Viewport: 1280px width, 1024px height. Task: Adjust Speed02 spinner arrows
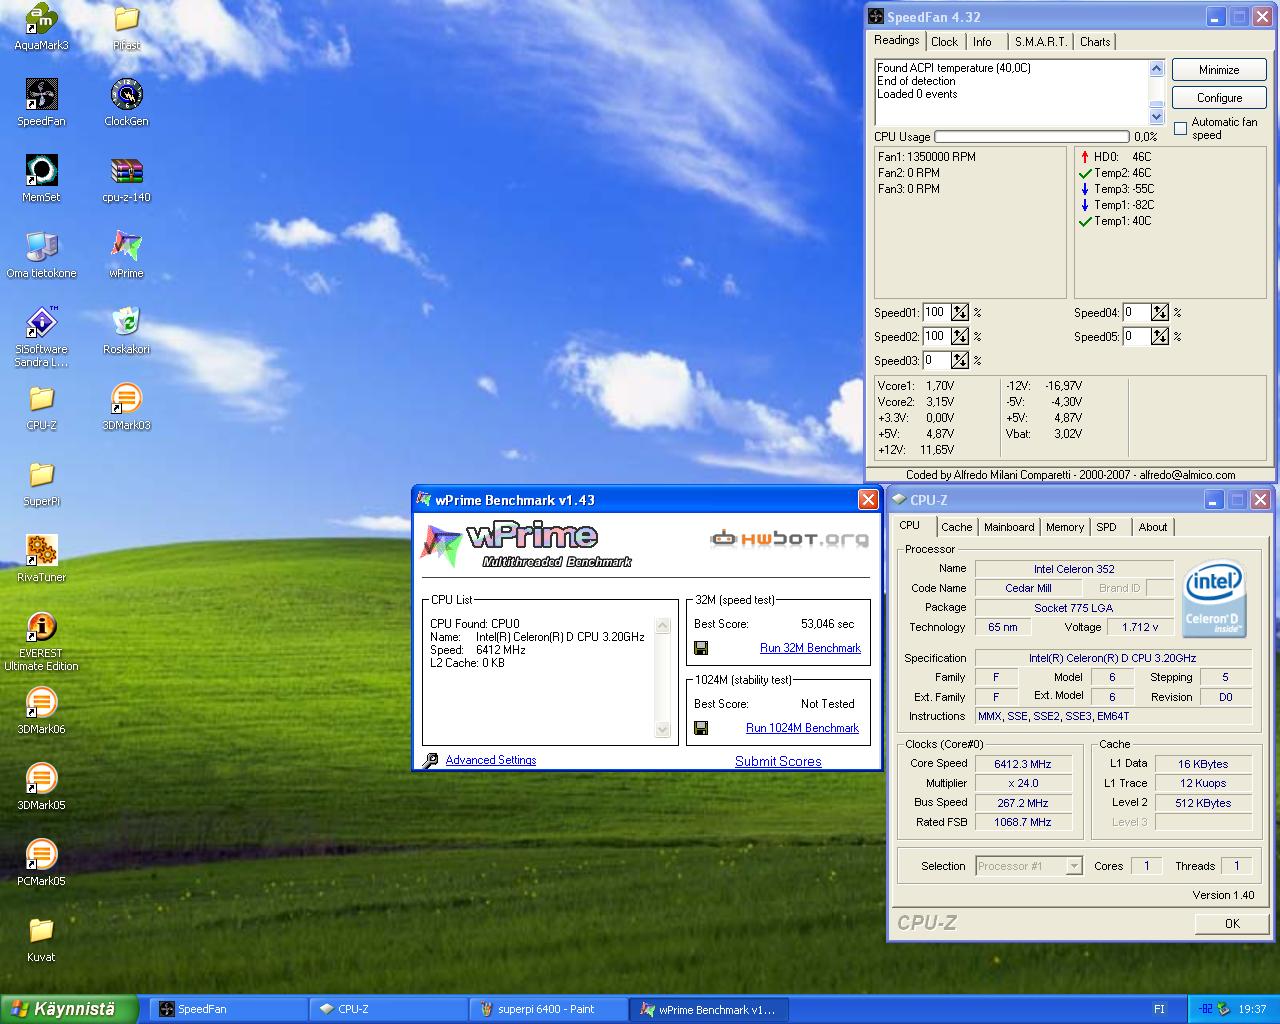[960, 336]
